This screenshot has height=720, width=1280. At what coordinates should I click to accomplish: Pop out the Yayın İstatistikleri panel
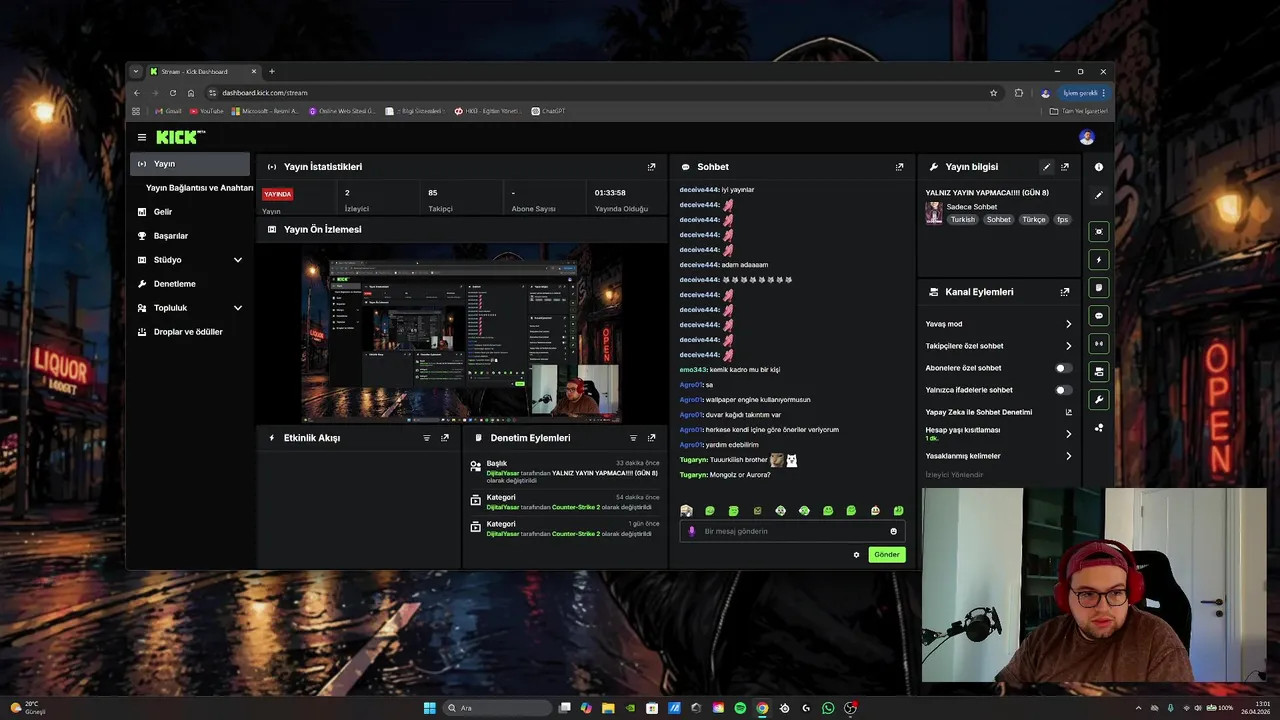651,167
